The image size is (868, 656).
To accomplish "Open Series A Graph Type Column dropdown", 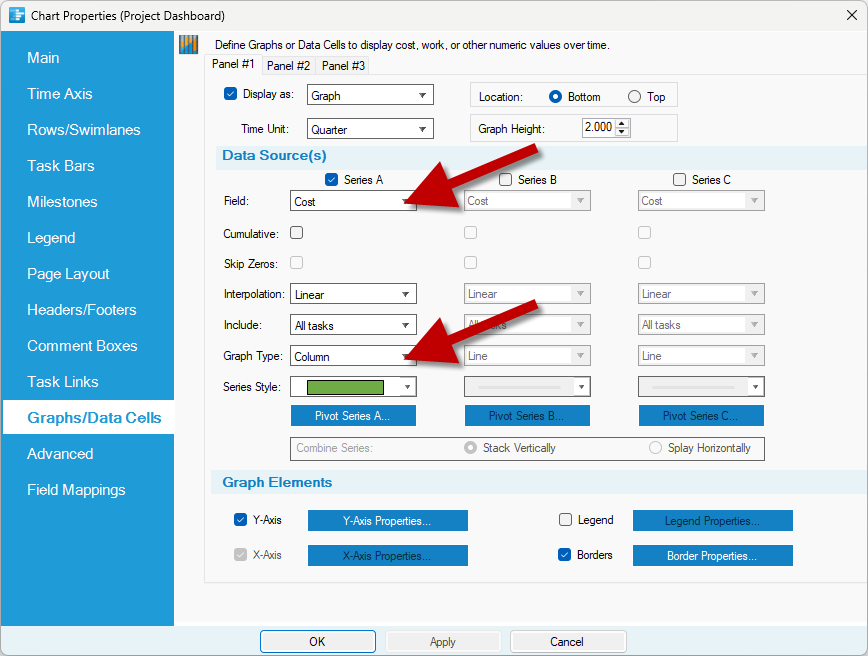I will point(353,356).
